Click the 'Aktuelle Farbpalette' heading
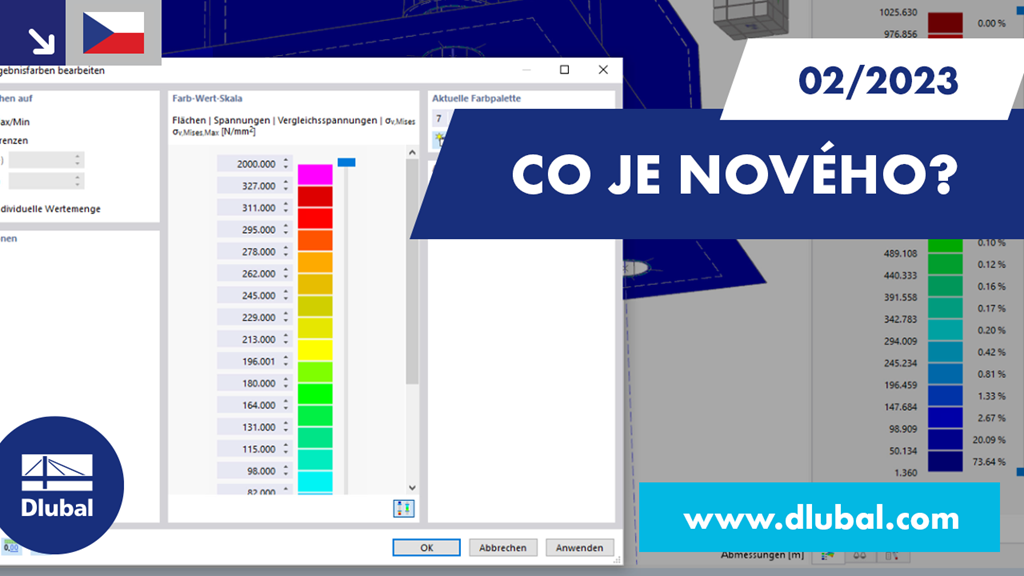Viewport: 1024px width, 576px height. (x=476, y=99)
